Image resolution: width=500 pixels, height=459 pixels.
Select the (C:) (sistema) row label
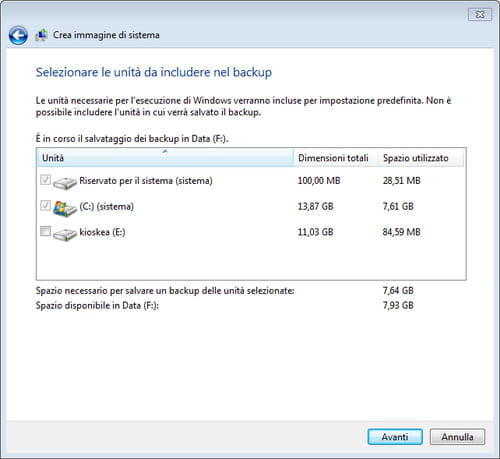[107, 206]
